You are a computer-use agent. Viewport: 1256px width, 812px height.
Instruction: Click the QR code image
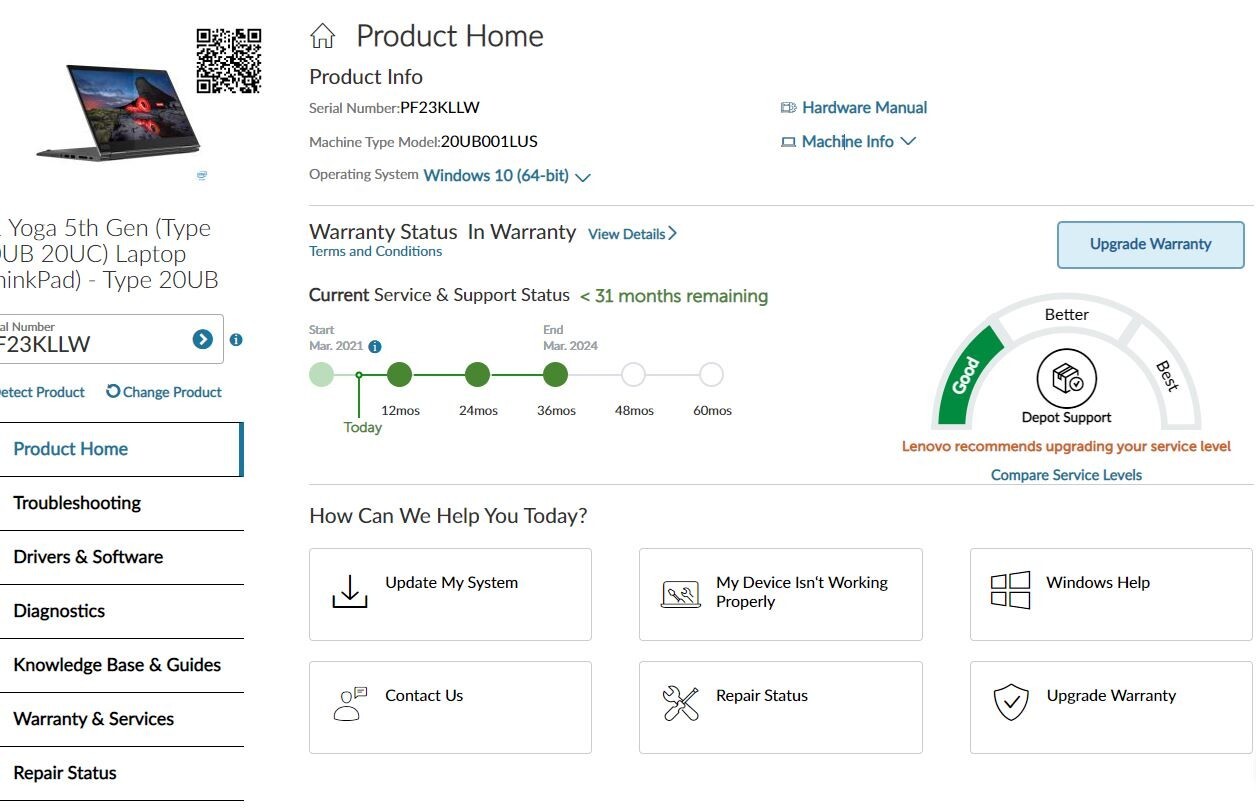229,61
